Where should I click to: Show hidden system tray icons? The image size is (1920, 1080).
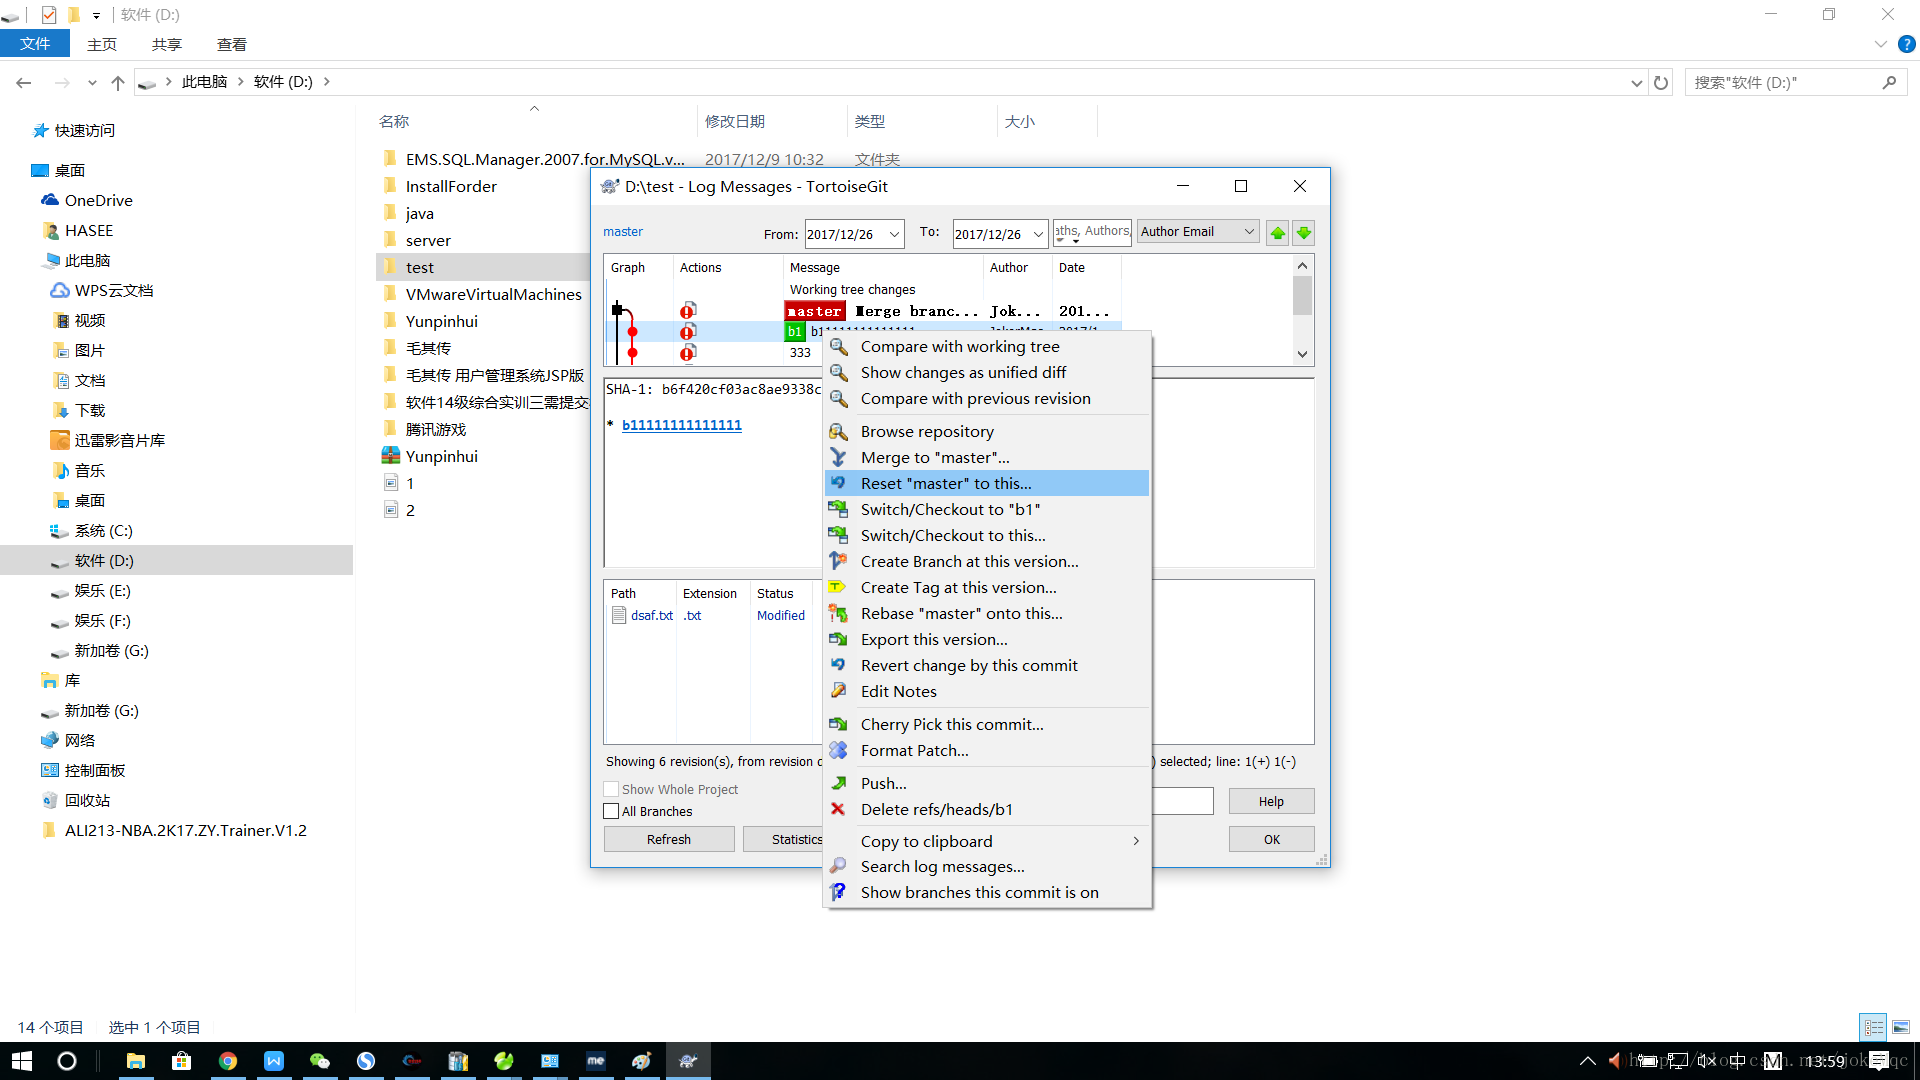[1587, 1061]
